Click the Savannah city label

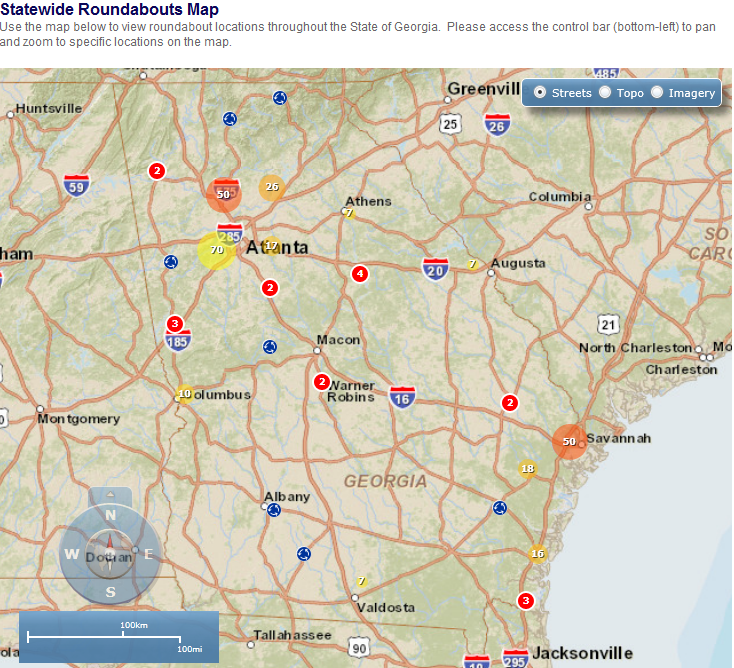pyautogui.click(x=618, y=438)
